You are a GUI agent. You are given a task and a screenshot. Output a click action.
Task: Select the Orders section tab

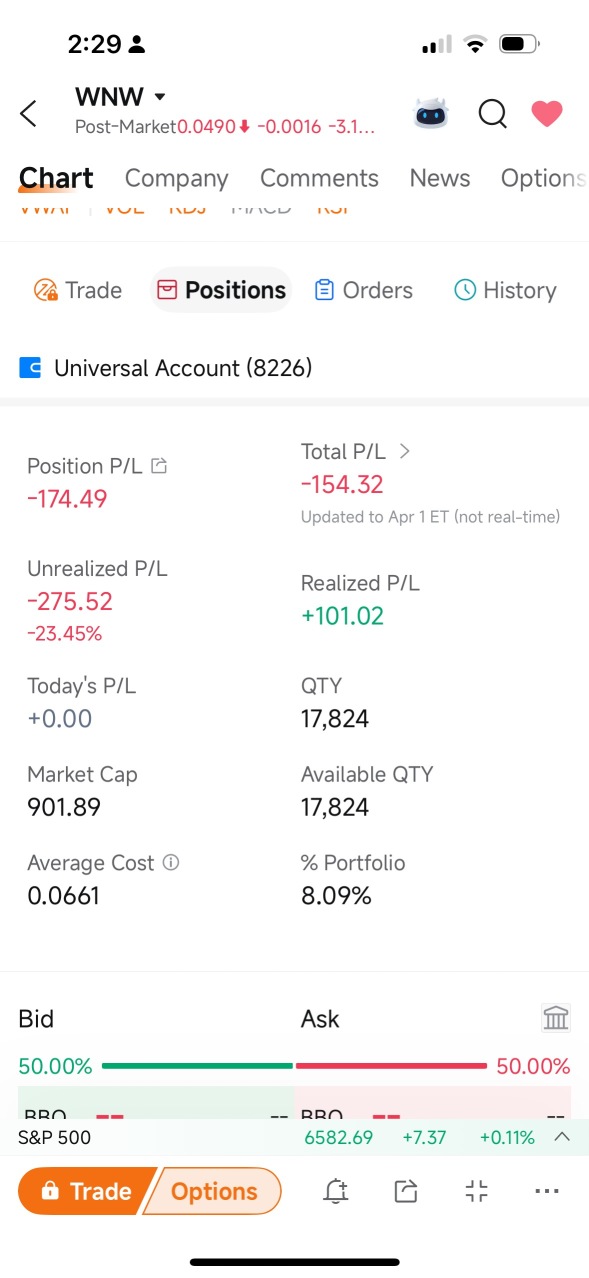click(x=363, y=290)
